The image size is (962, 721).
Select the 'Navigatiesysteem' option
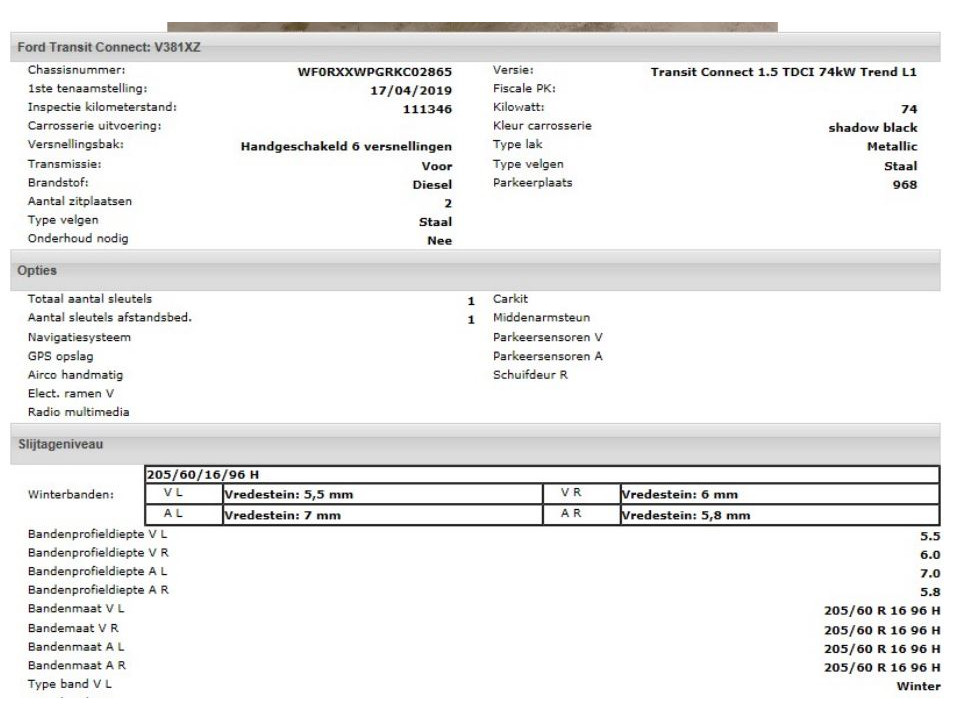click(x=79, y=337)
